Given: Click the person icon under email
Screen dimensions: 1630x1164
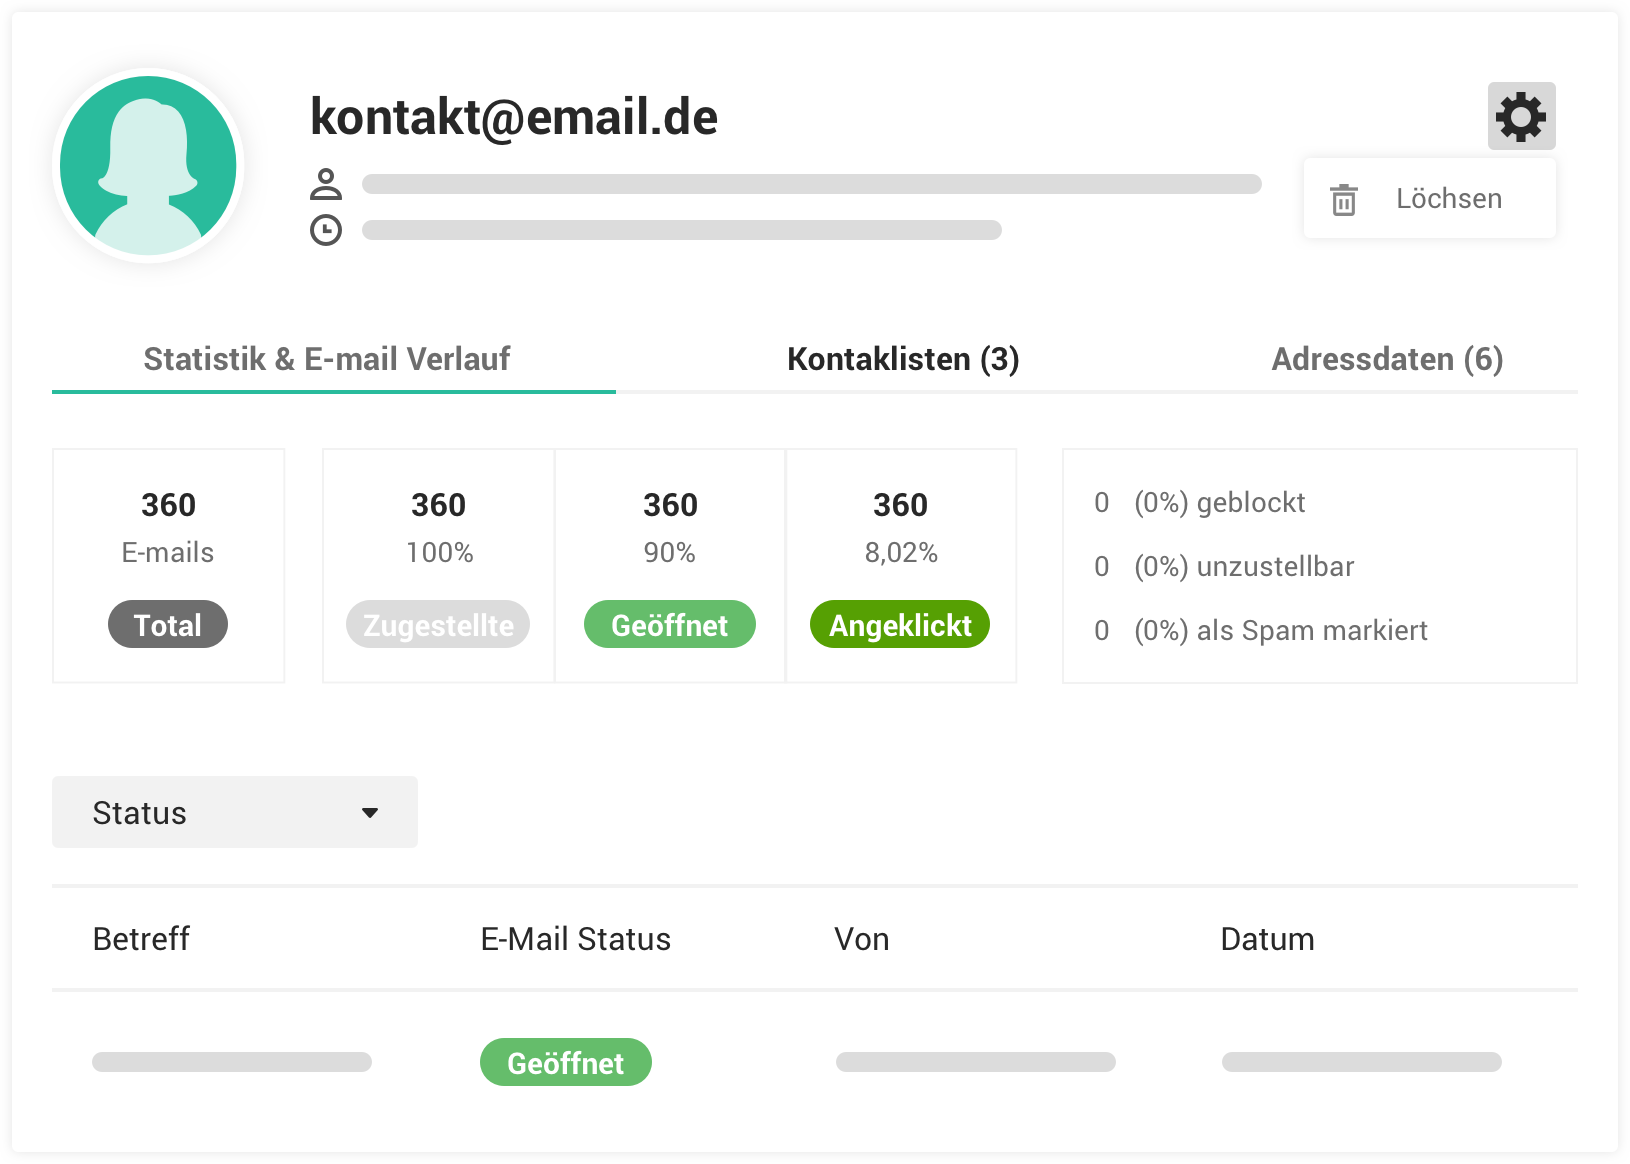Looking at the screenshot, I should (326, 184).
